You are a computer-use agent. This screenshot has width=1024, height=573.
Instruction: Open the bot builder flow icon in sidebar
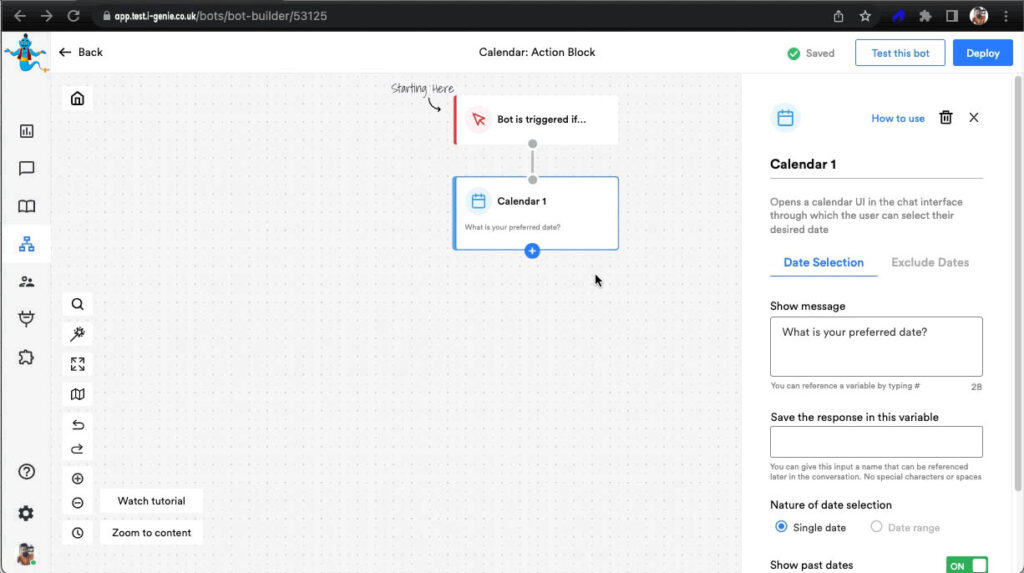tap(27, 244)
